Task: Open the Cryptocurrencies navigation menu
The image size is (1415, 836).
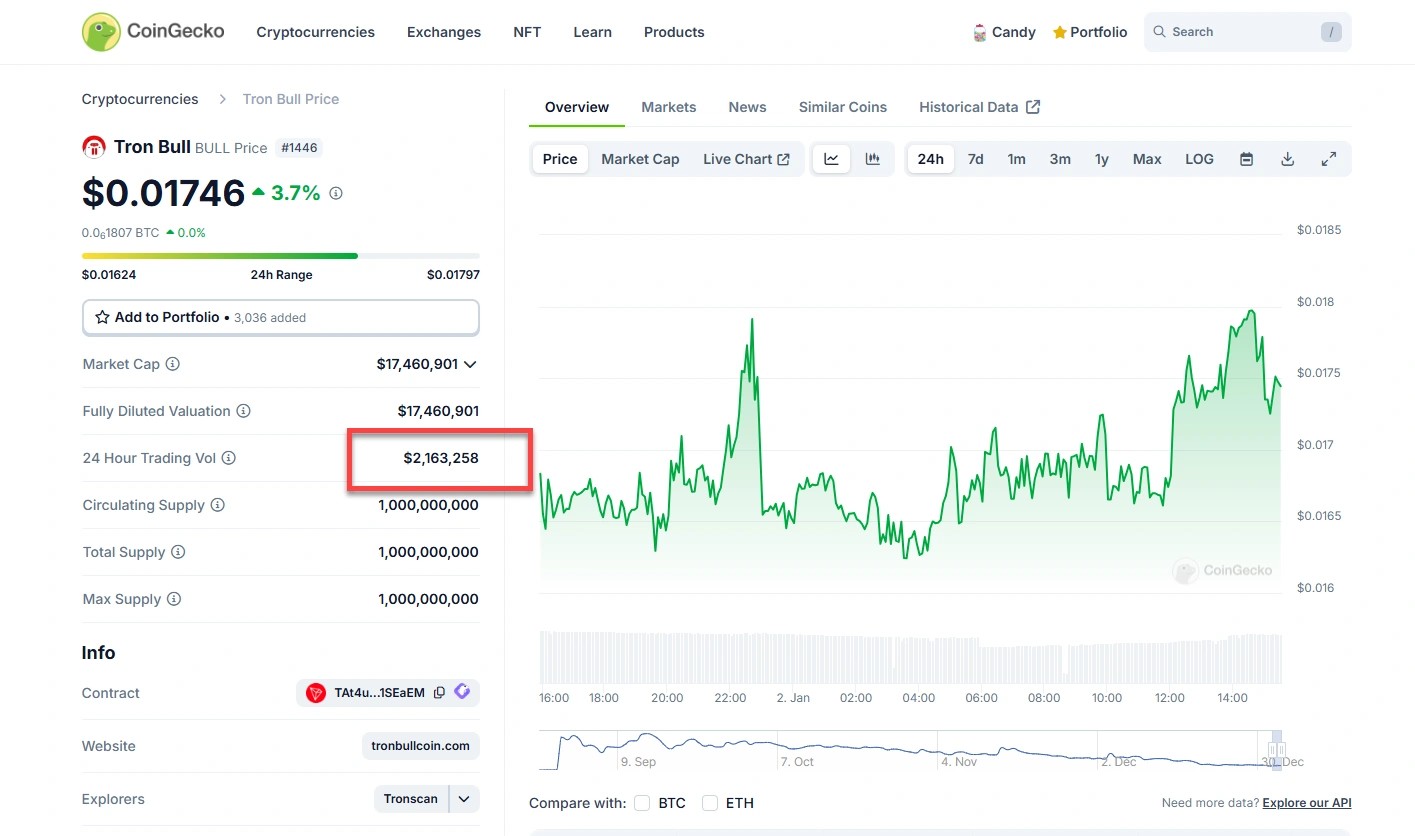Action: pos(315,32)
